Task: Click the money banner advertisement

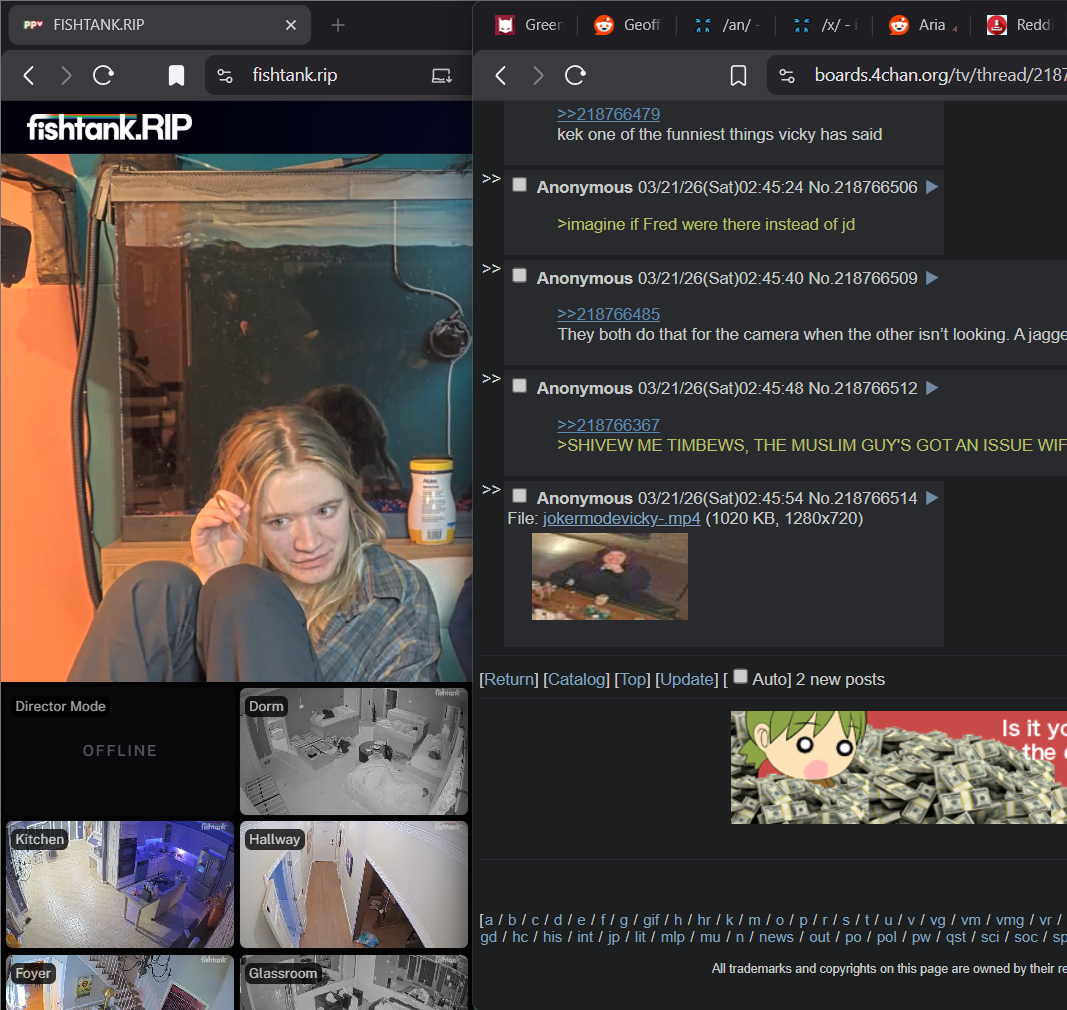Action: click(899, 768)
